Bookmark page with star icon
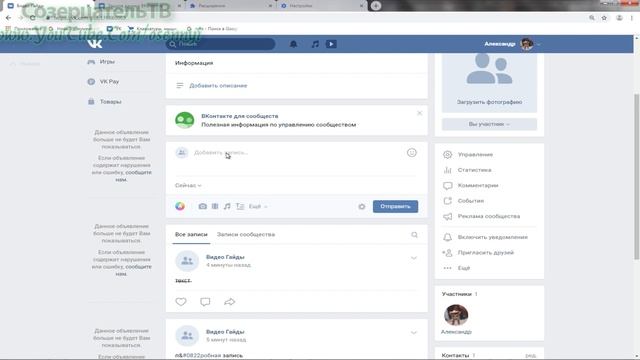Screen dimensions: 640x360 click(x=604, y=18)
